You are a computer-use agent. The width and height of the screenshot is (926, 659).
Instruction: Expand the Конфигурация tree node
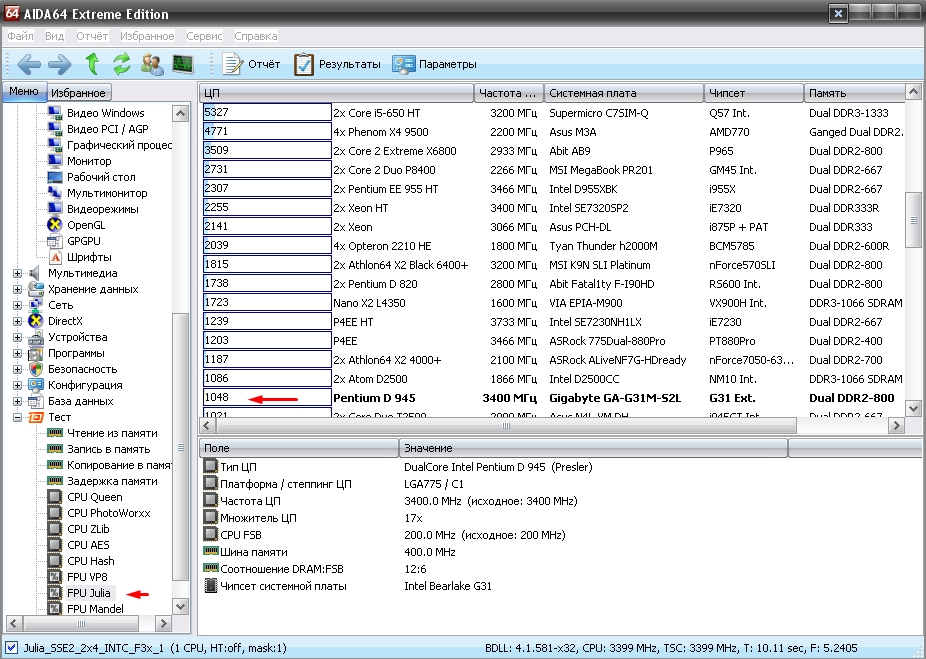[x=17, y=385]
